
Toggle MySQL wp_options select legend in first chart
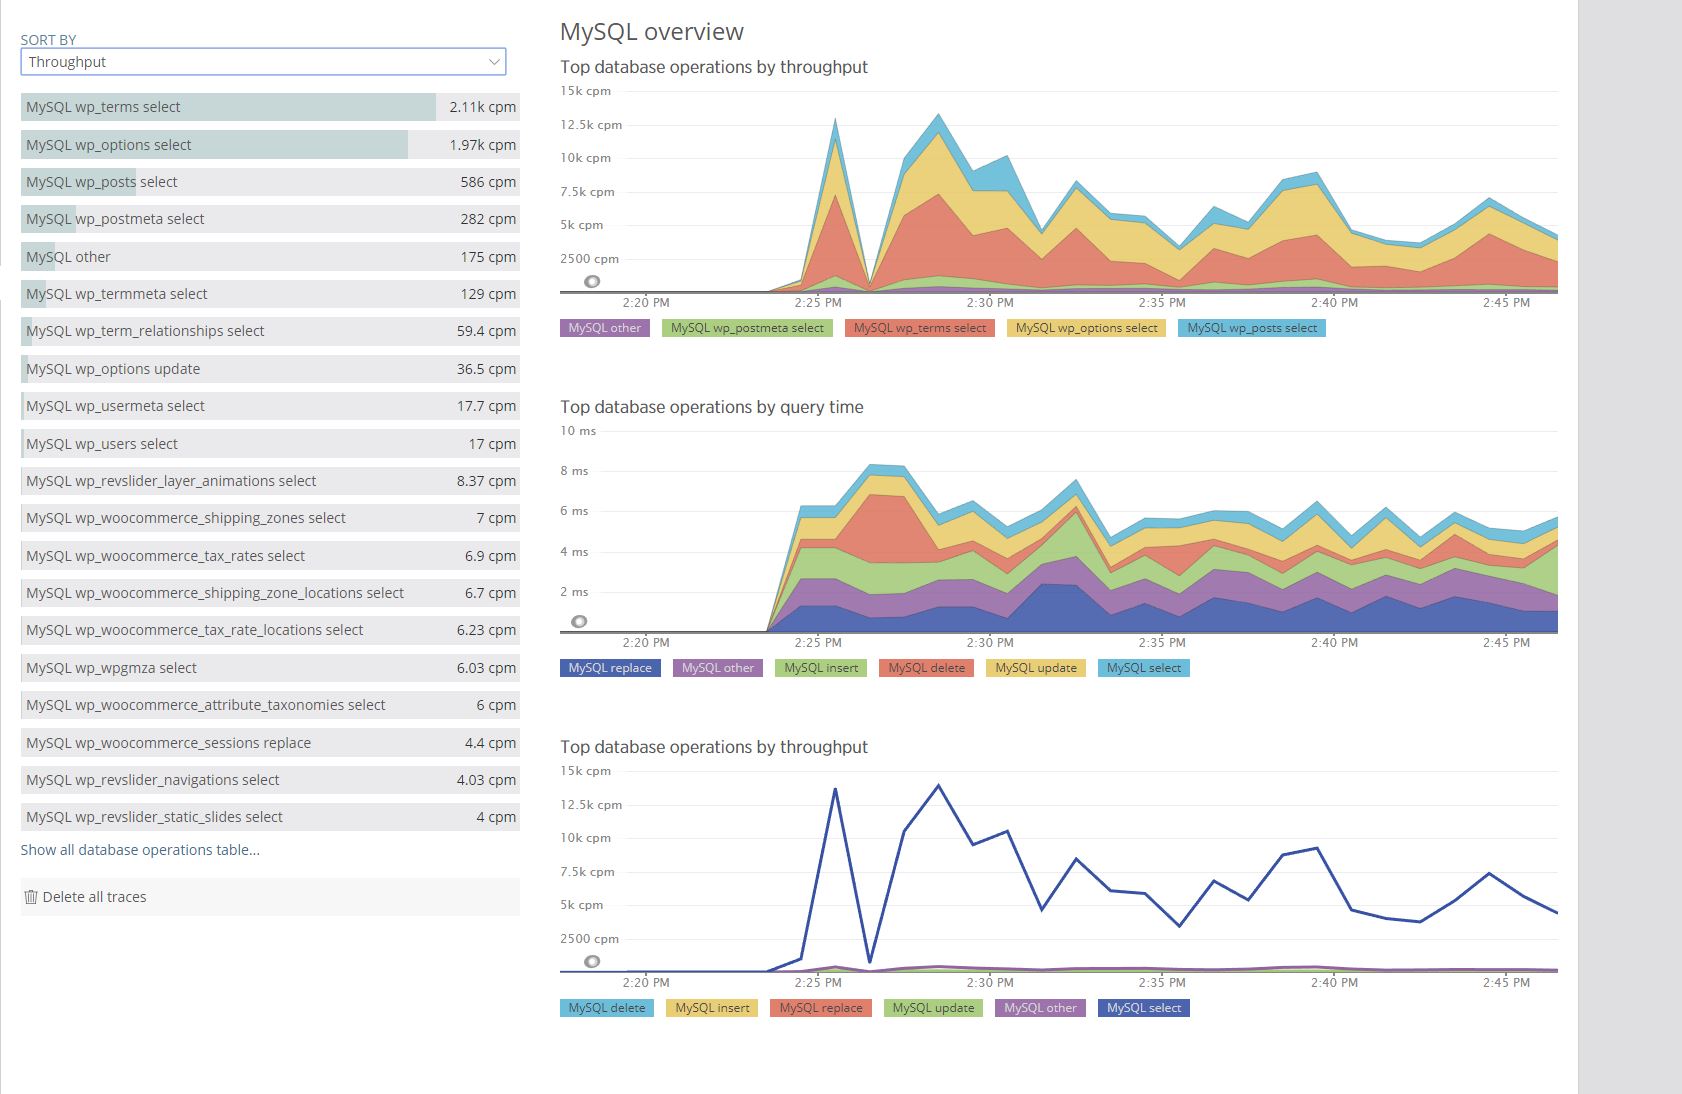tap(1086, 328)
